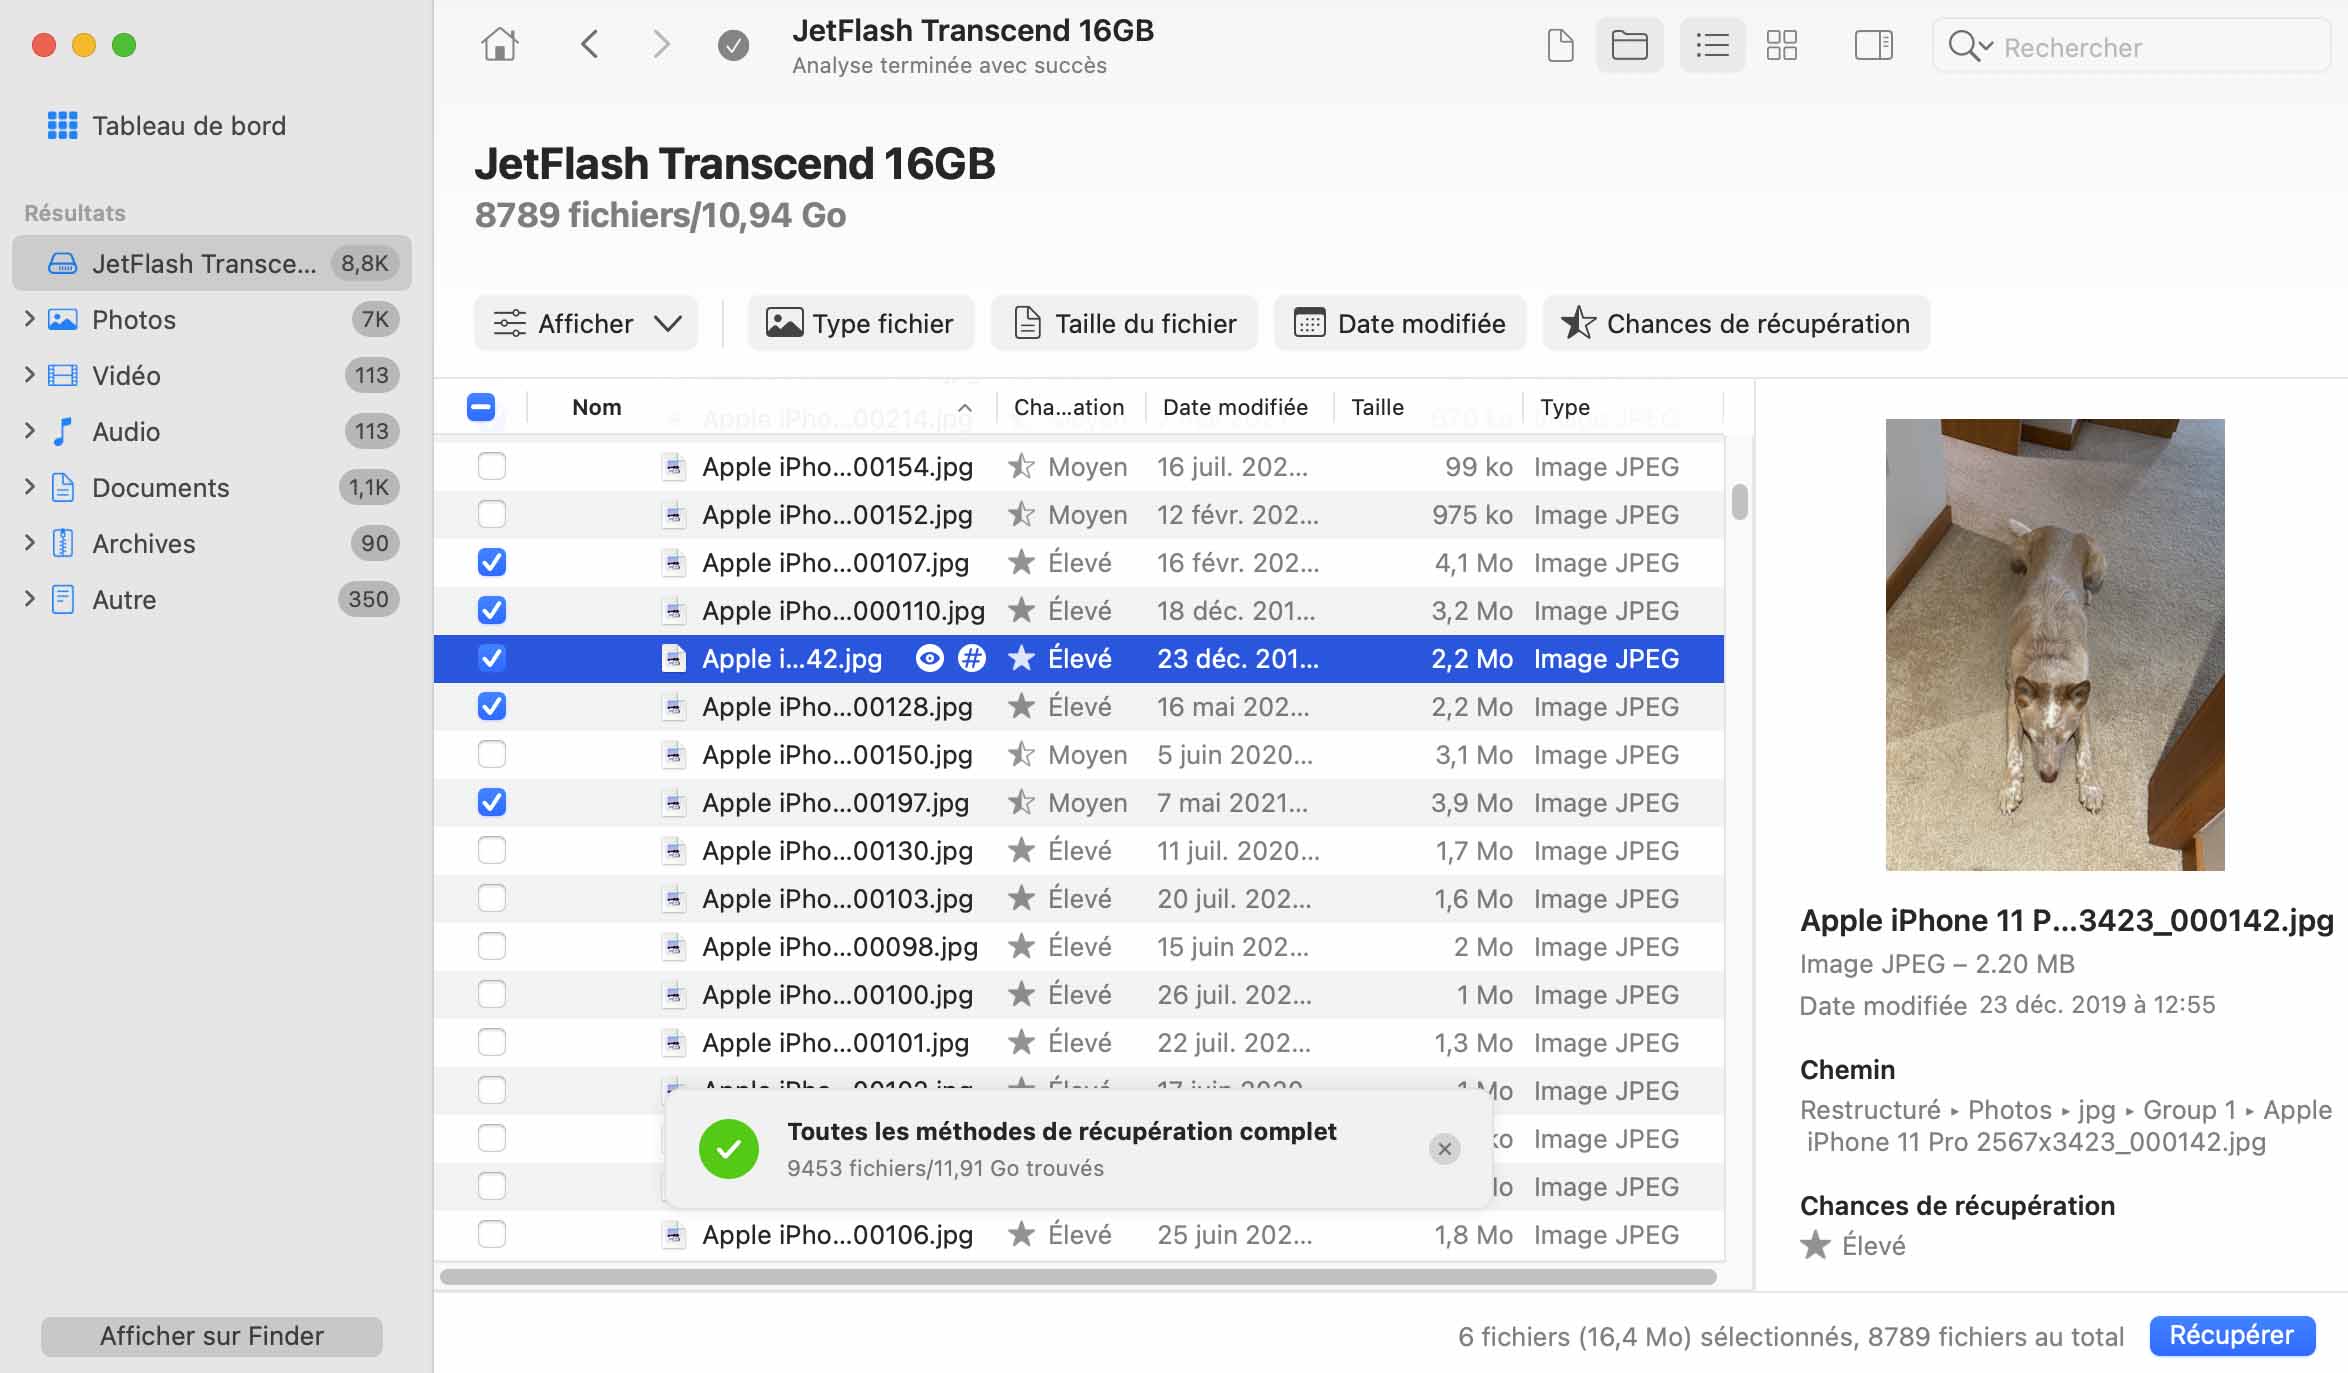2348x1373 pixels.
Task: Uncheck the box for Apple iPho...000110.jpg
Action: (492, 610)
